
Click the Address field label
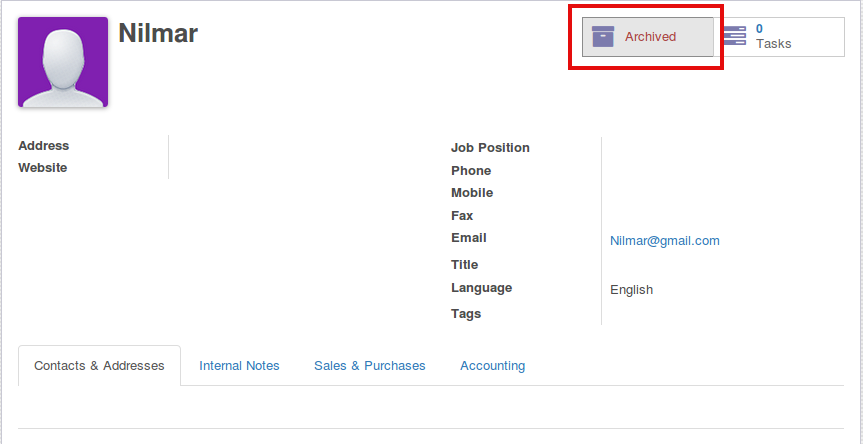tap(44, 146)
